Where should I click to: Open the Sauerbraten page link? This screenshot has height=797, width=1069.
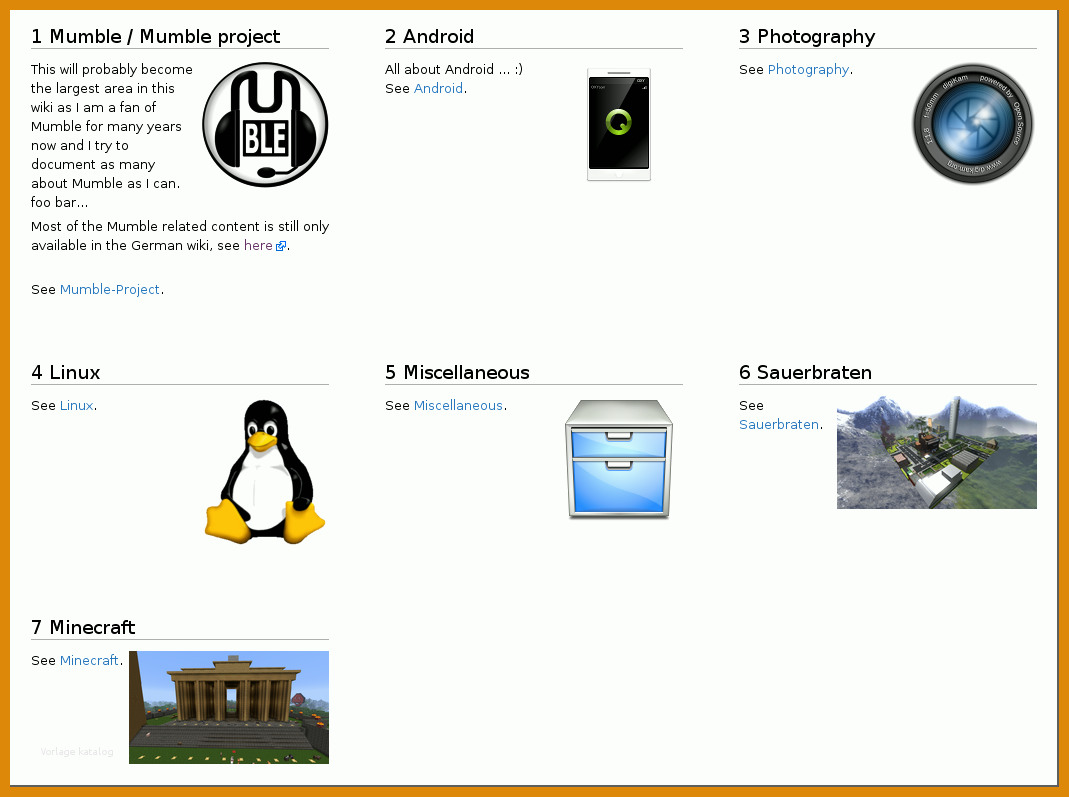(779, 425)
